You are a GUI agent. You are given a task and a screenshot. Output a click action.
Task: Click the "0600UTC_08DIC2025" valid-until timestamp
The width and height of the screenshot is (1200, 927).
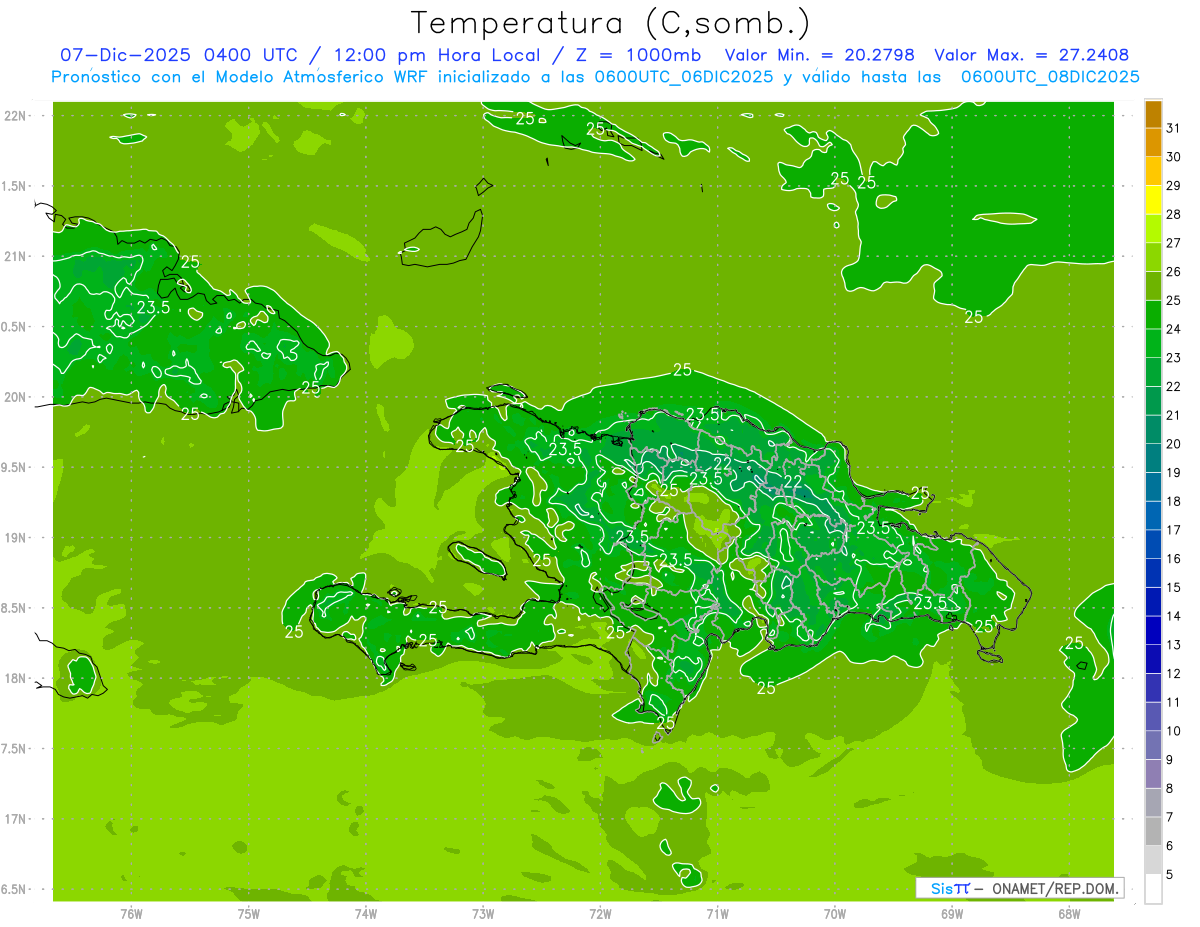click(1050, 77)
